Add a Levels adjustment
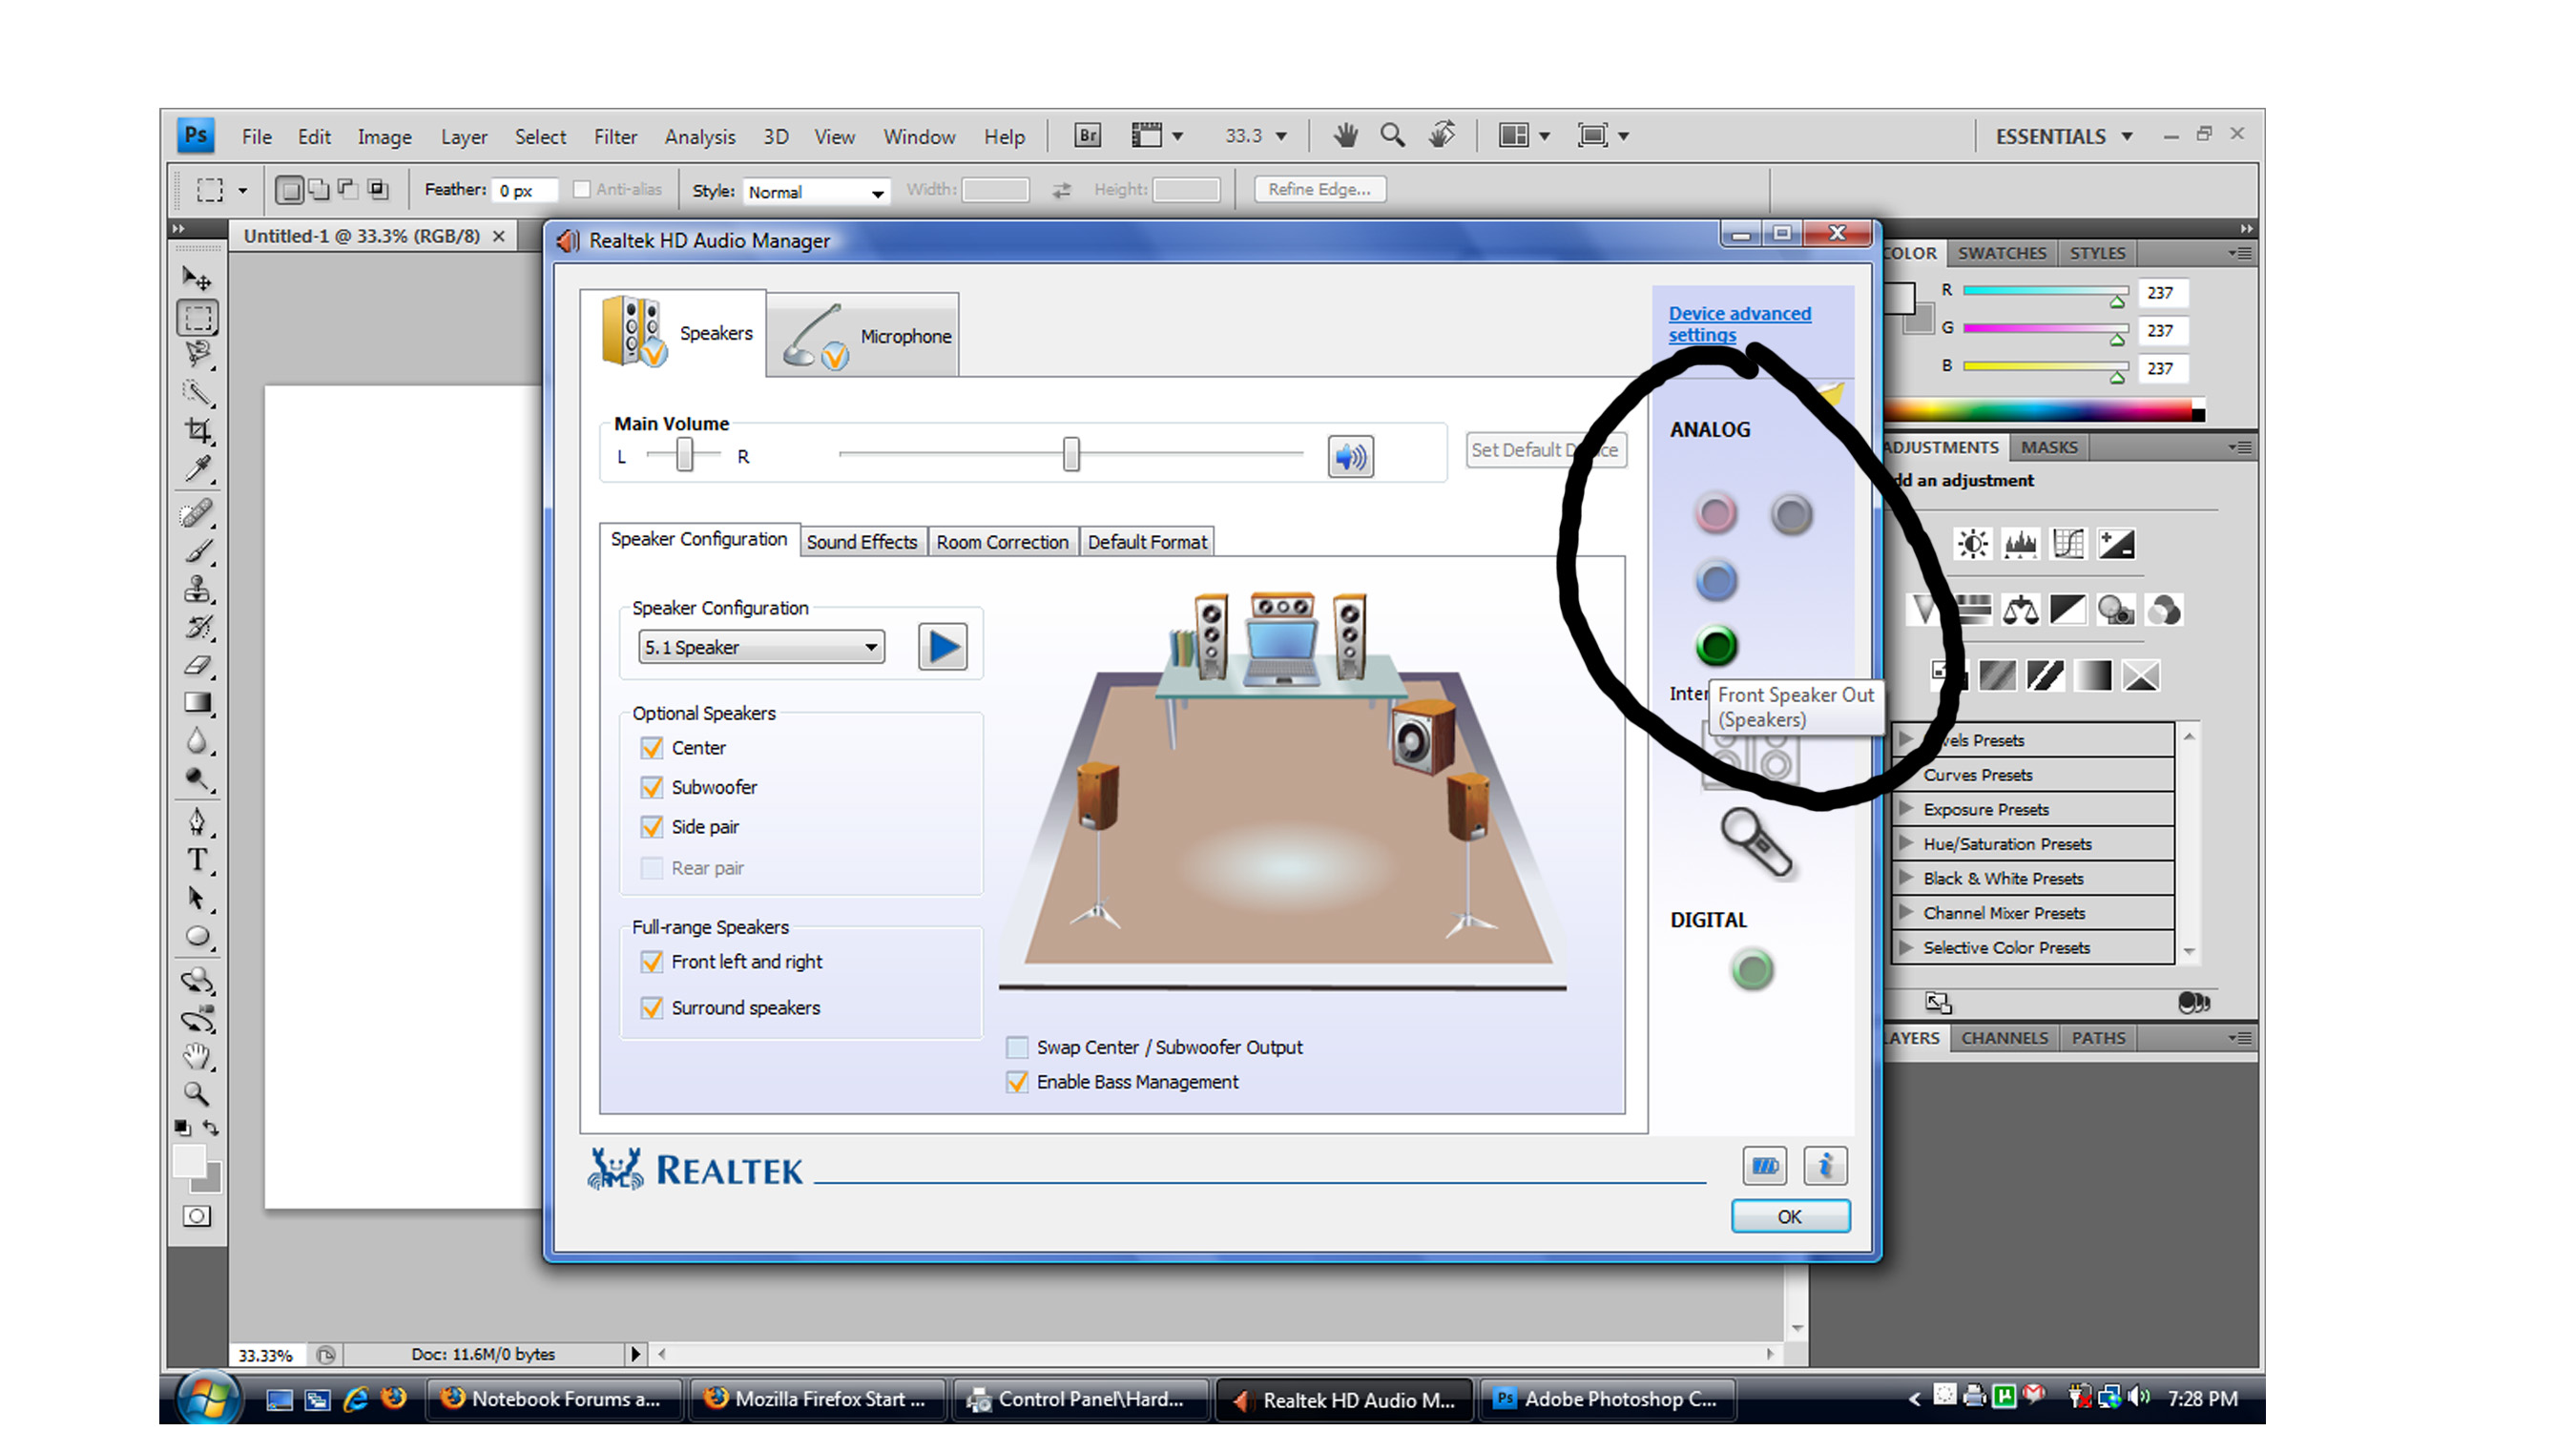The height and width of the screenshot is (1431, 2576). (2021, 544)
